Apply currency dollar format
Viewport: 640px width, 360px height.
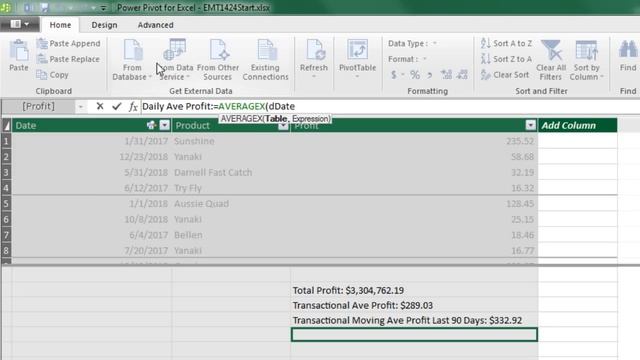[393, 75]
